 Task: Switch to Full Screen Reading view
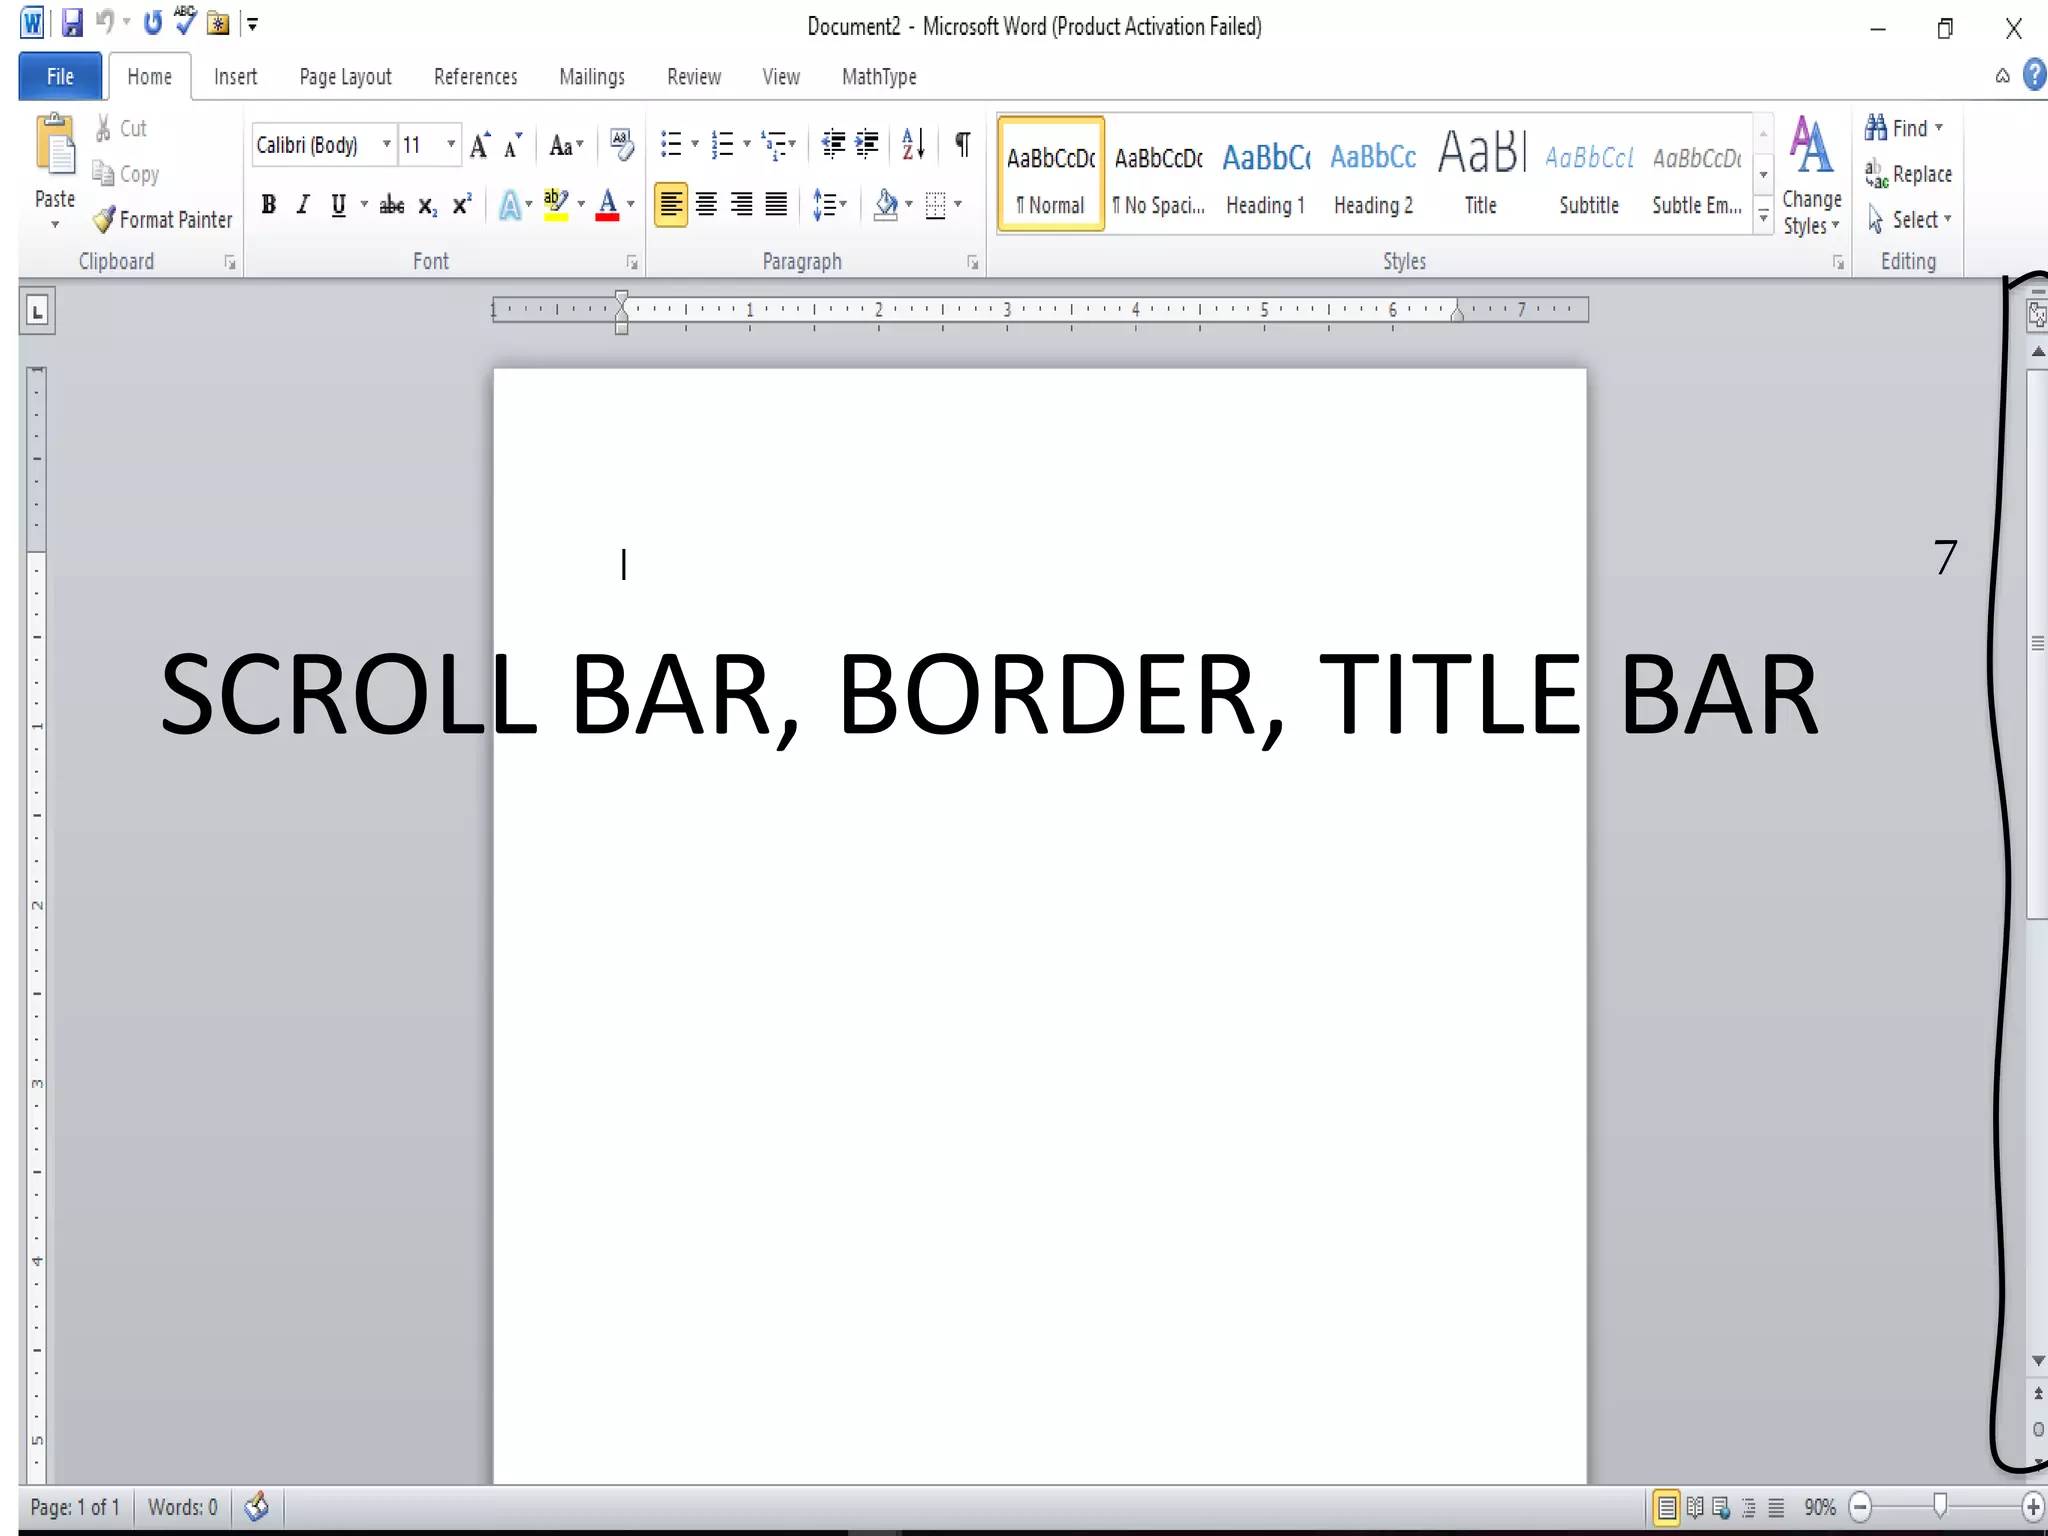(1695, 1507)
